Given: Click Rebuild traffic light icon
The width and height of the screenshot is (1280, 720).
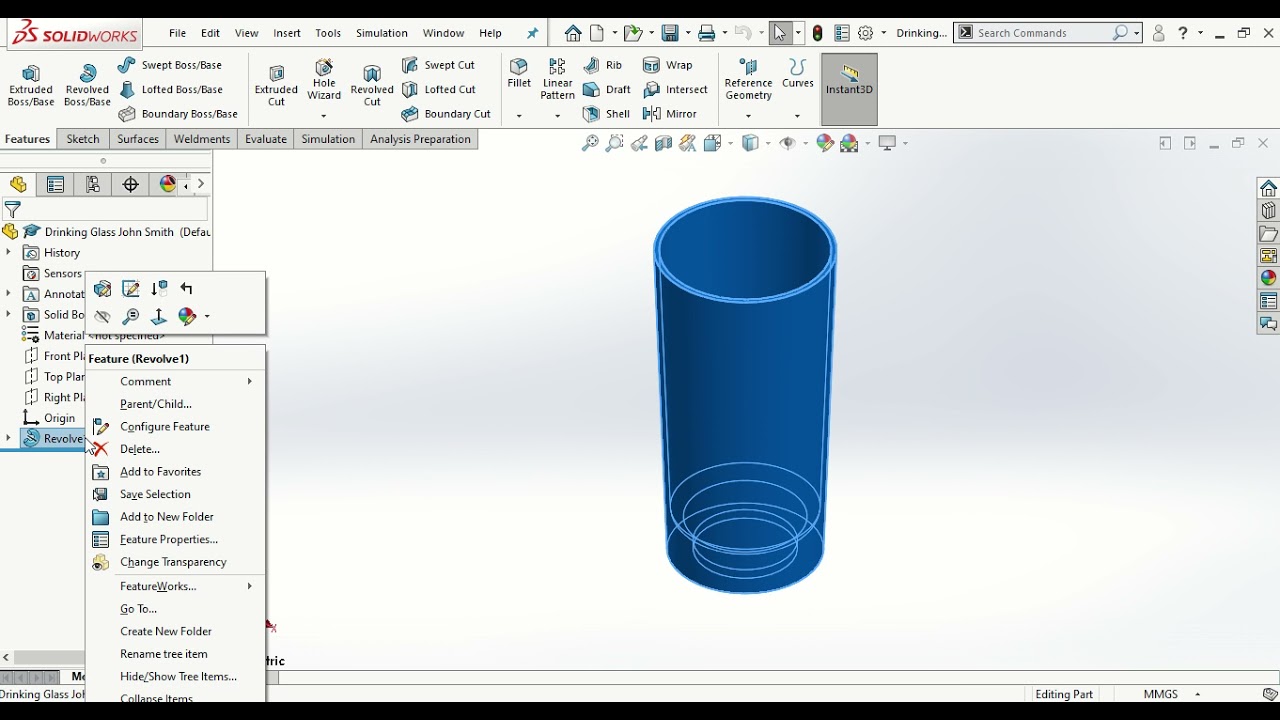Looking at the screenshot, I should point(817,33).
